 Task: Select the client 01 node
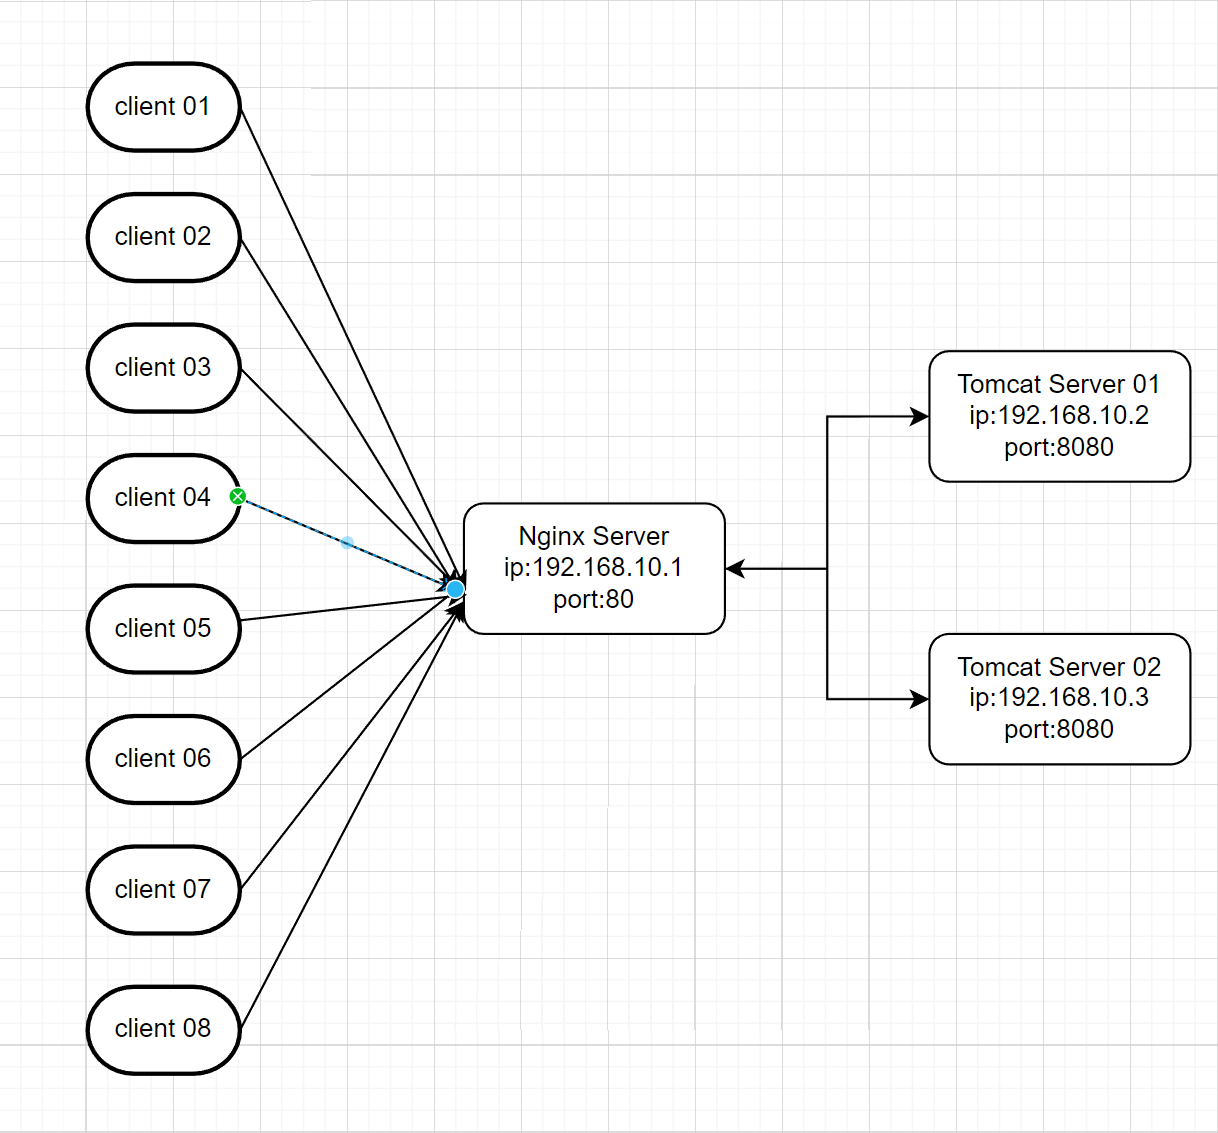coord(163,107)
